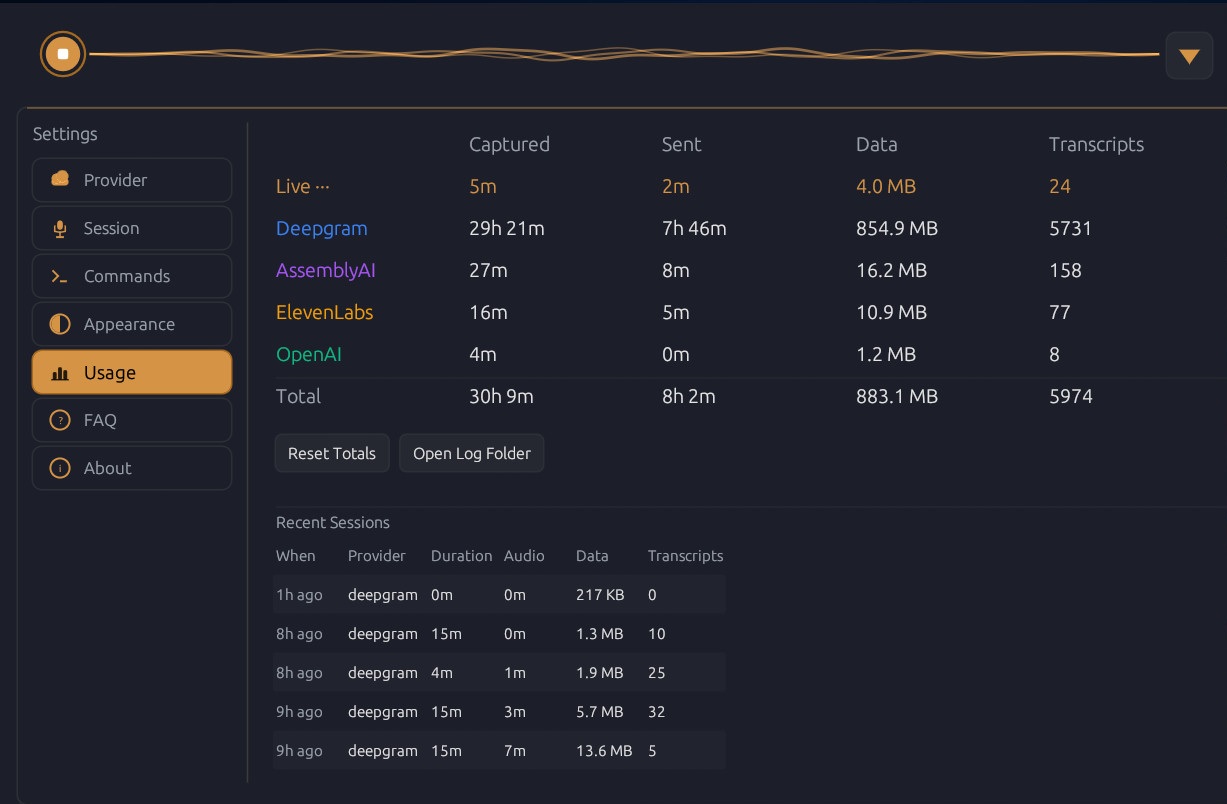Click the Session microphone icon
1227x804 pixels.
(x=60, y=228)
